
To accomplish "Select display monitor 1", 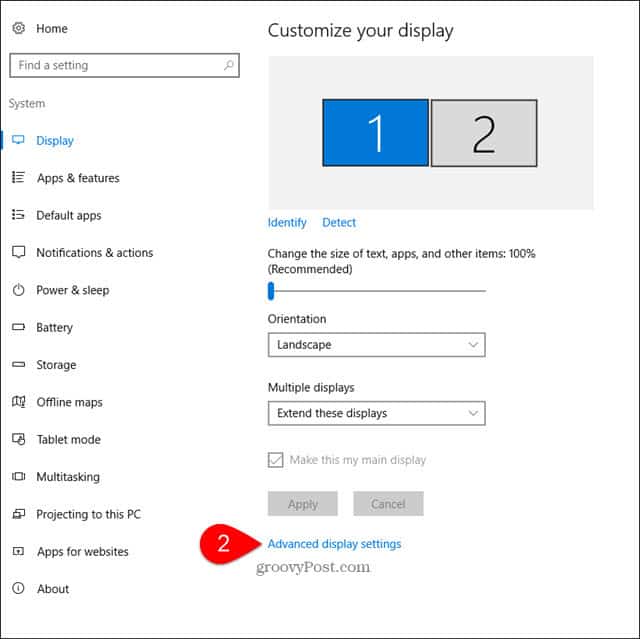I will (x=375, y=133).
